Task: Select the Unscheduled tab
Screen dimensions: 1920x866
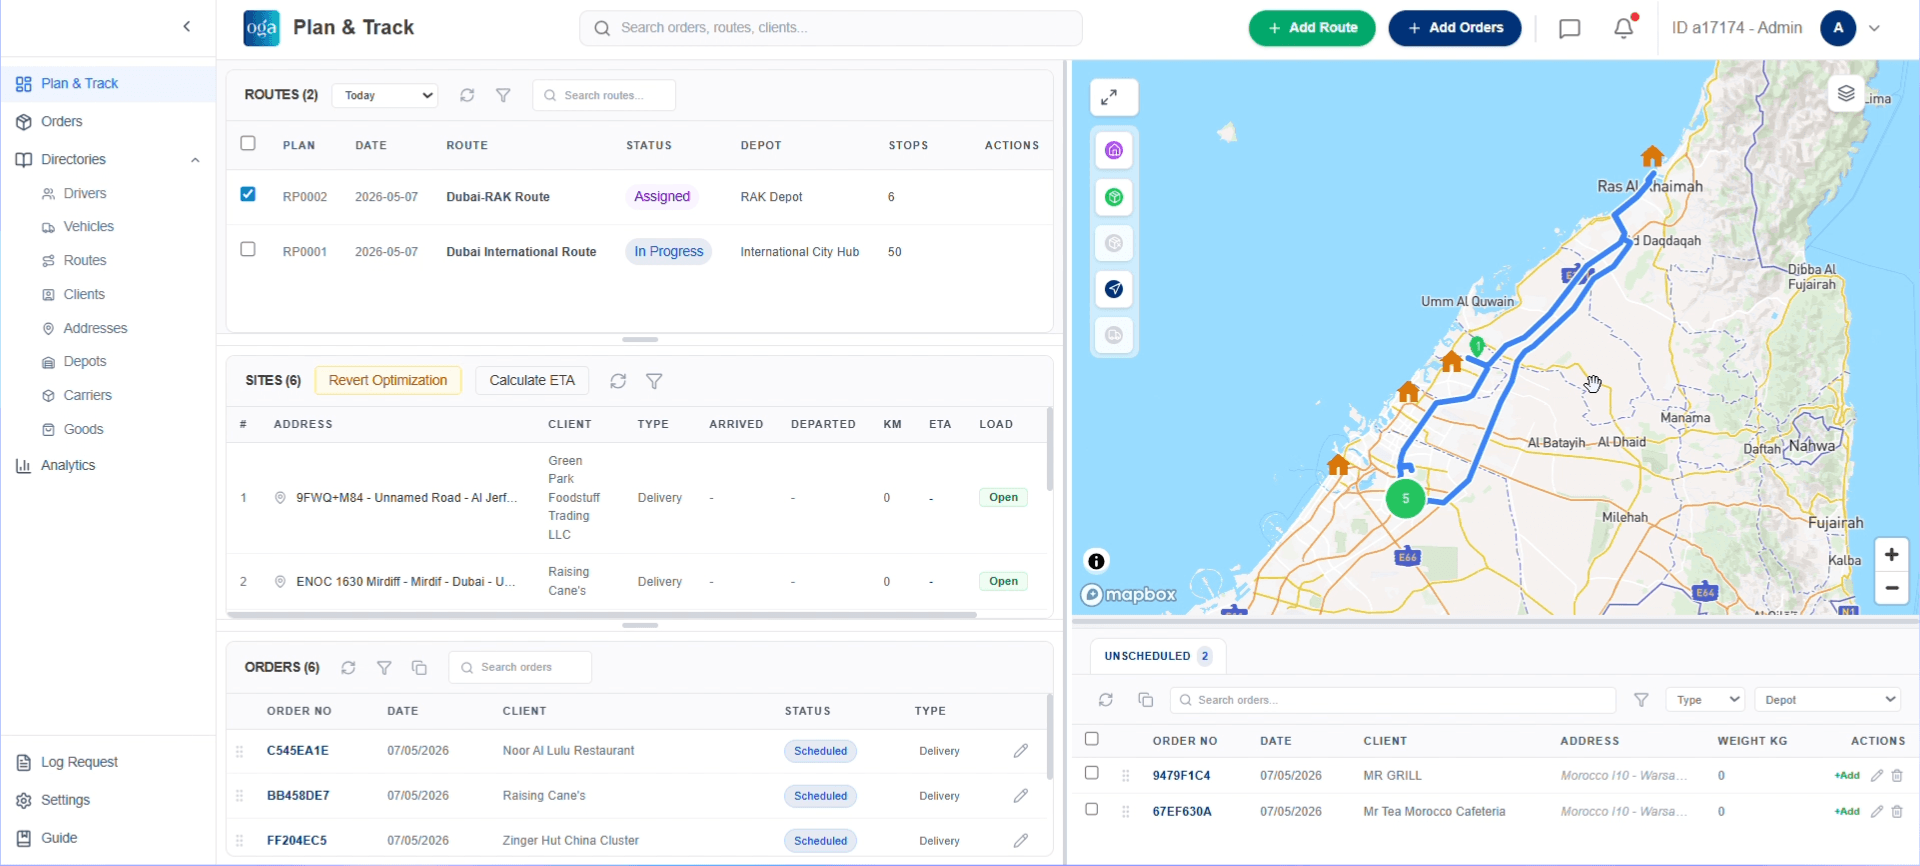Action: 1158,656
